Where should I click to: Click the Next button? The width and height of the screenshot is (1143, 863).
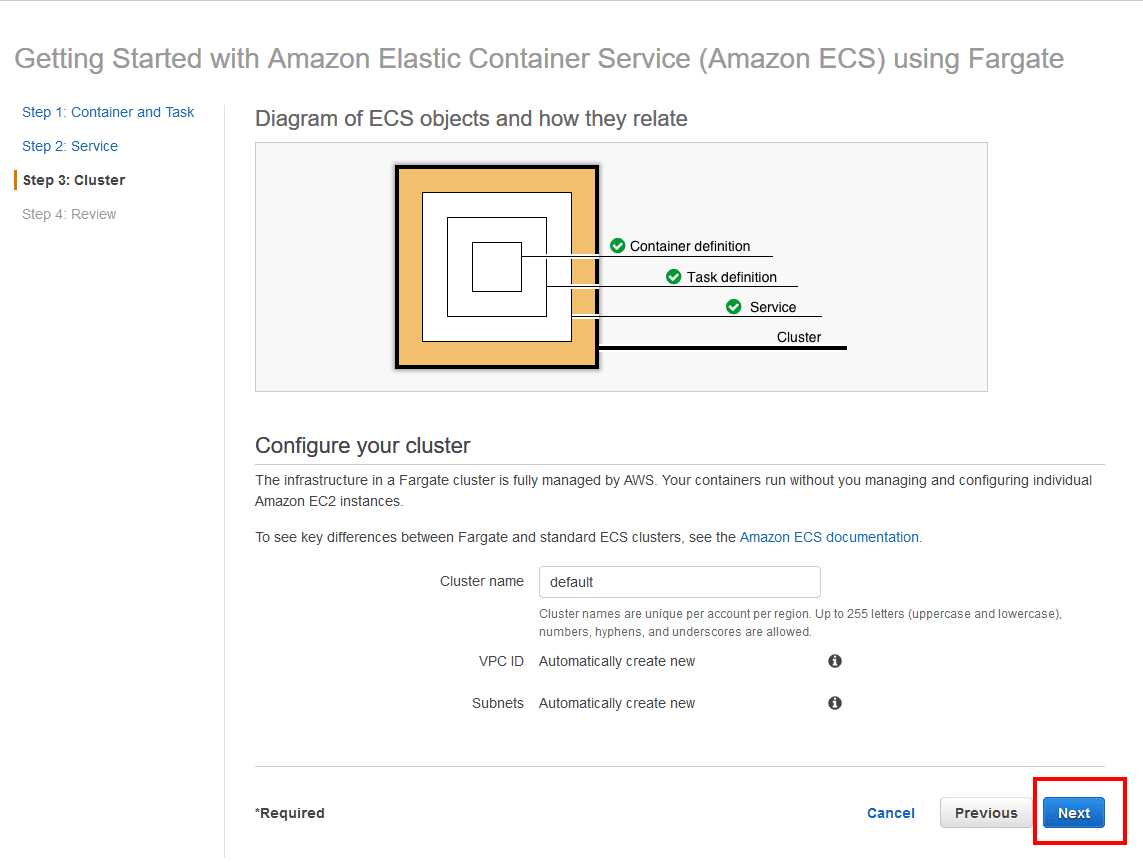(1073, 813)
